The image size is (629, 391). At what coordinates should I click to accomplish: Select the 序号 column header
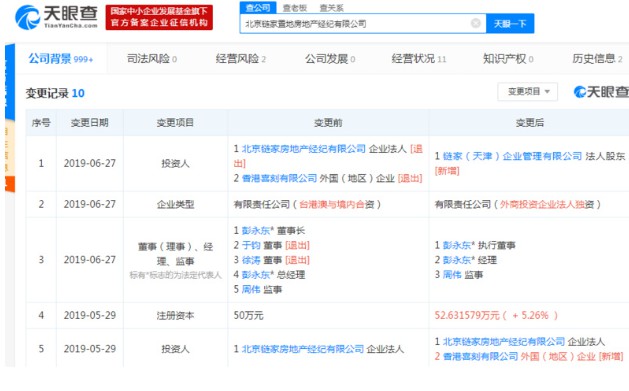click(x=41, y=123)
